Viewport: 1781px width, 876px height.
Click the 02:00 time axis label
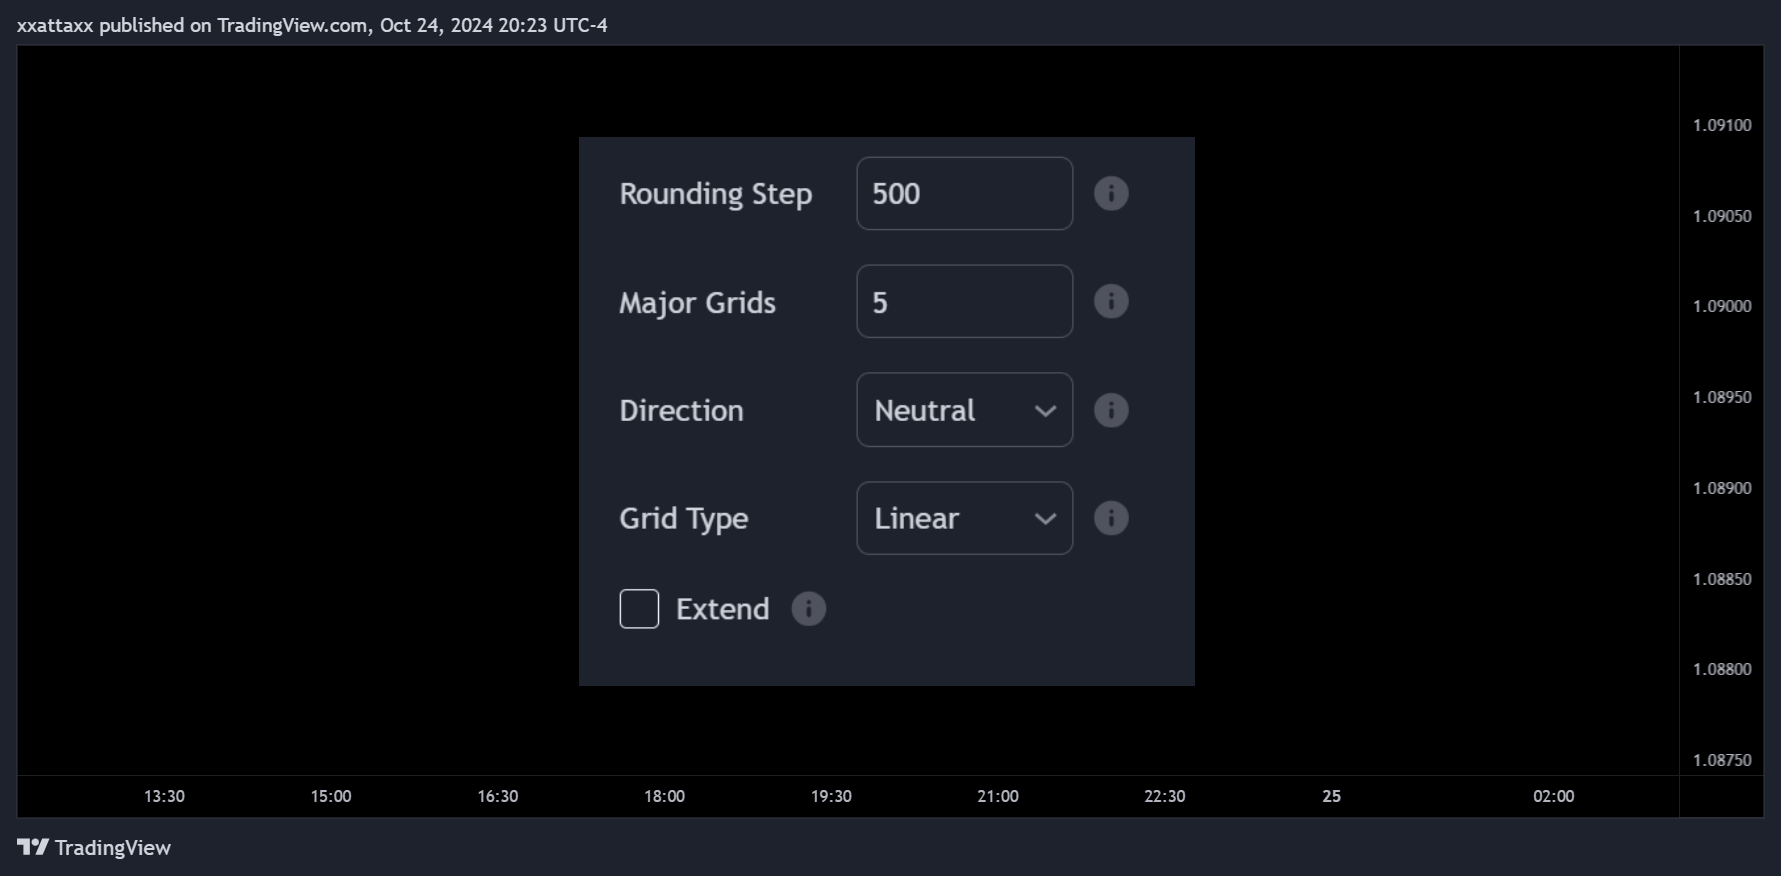coord(1554,796)
